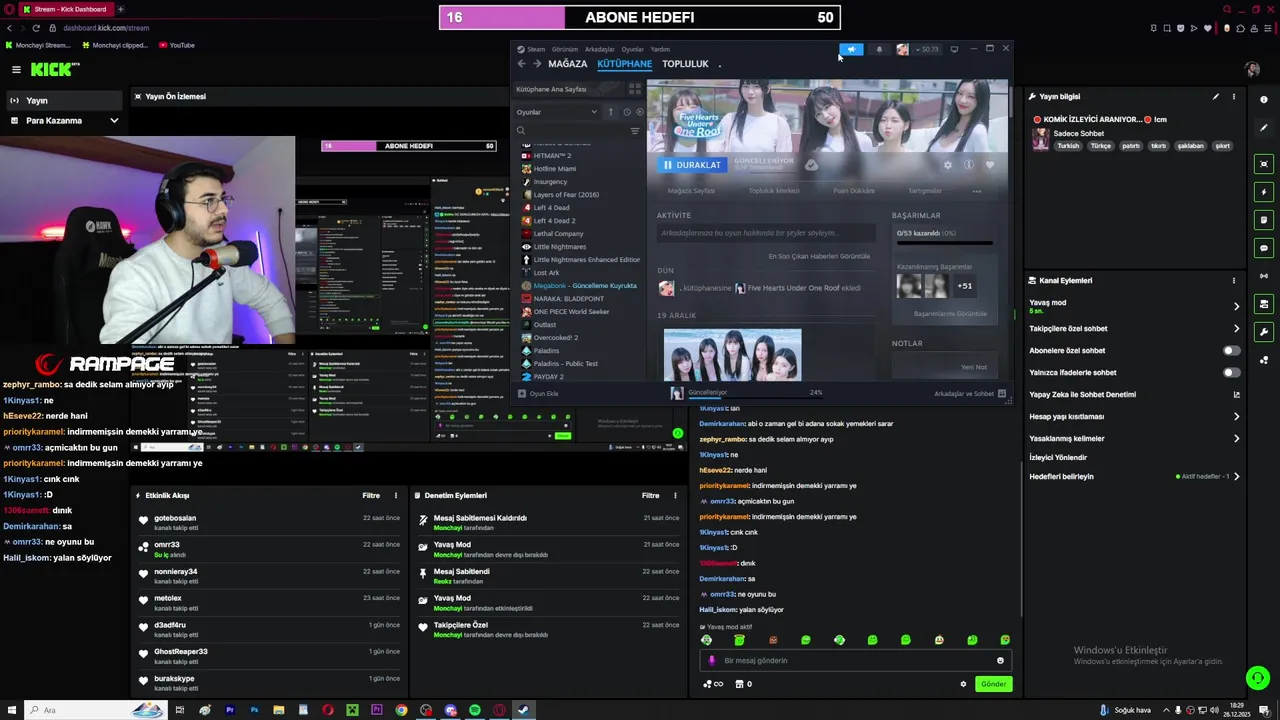This screenshot has height=720, width=1280.
Task: Click Yapay Zeka ile Sohbet Denetimi row
Action: click(1135, 395)
